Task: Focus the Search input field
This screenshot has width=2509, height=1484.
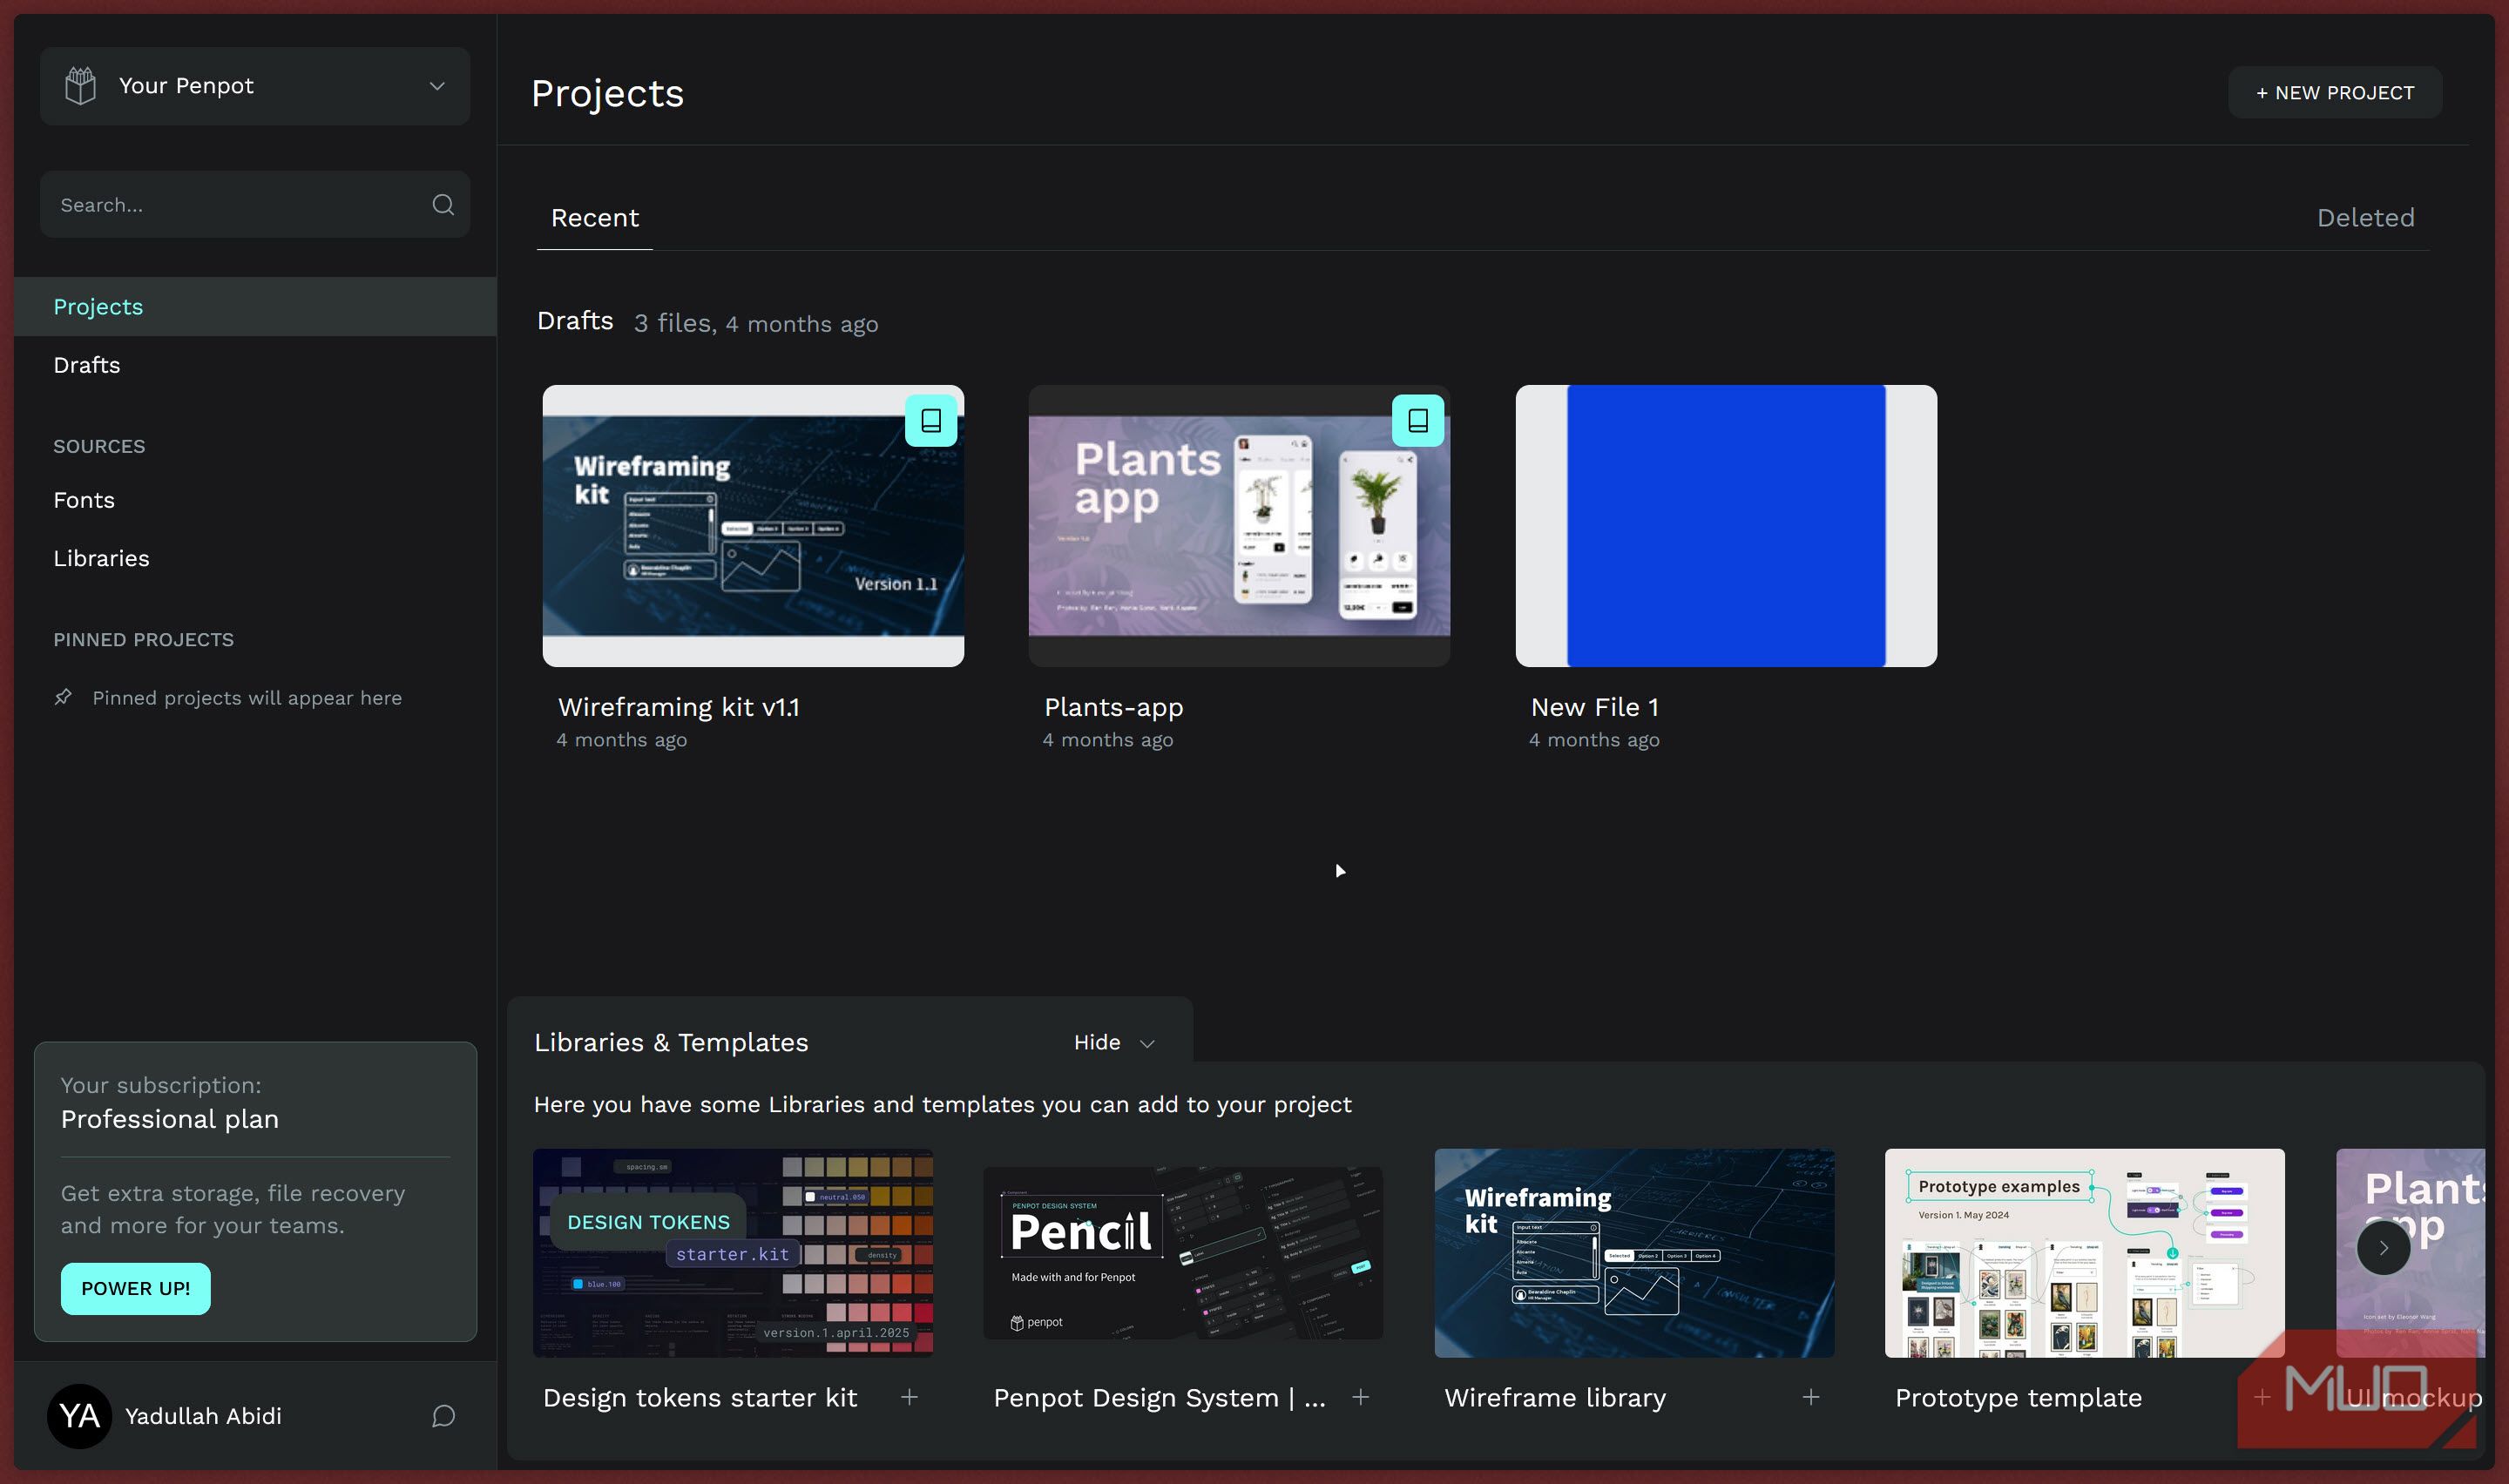Action: [255, 204]
